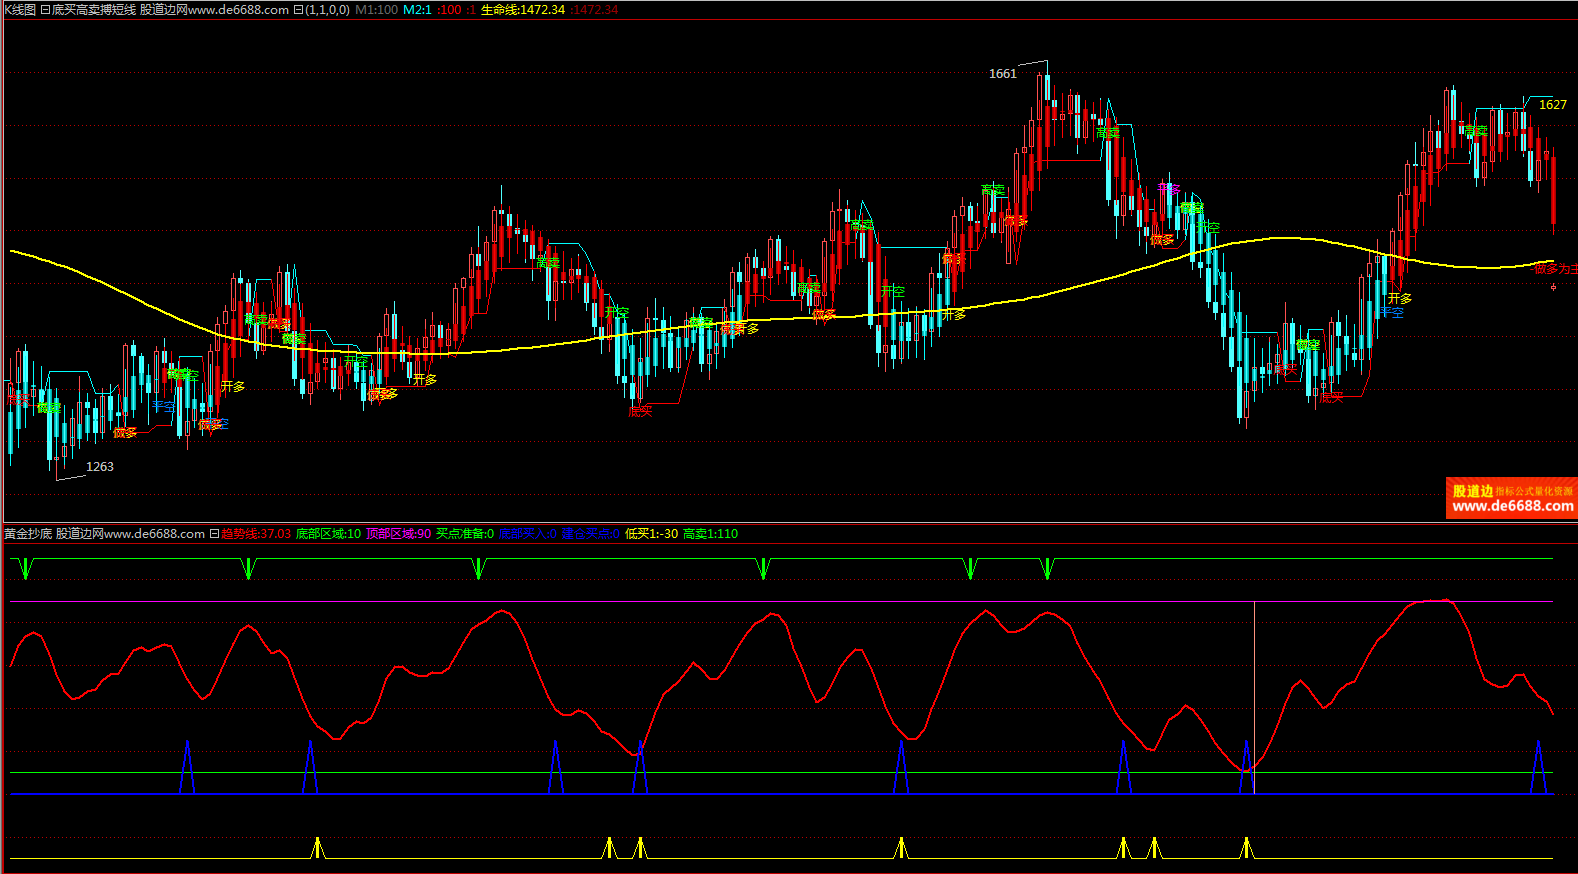The image size is (1578, 874).
Task: Click the 生命线:1472.34 yellow readout
Action: [522, 10]
